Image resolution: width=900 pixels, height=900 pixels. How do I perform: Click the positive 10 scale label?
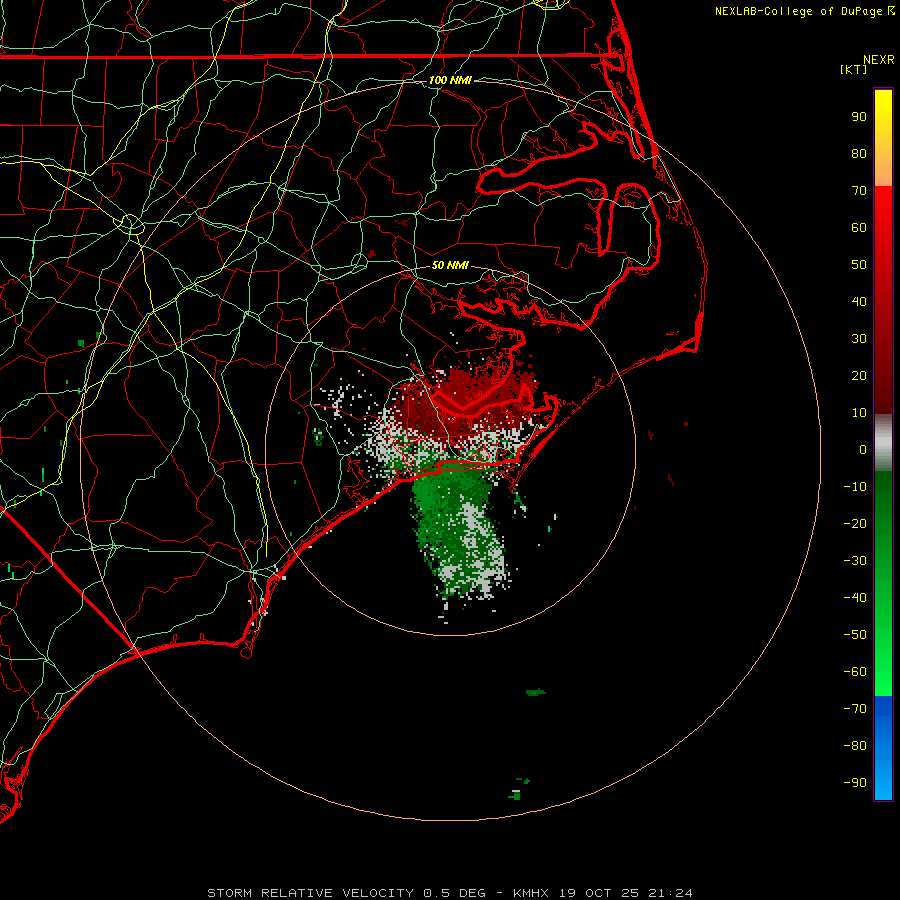(859, 413)
